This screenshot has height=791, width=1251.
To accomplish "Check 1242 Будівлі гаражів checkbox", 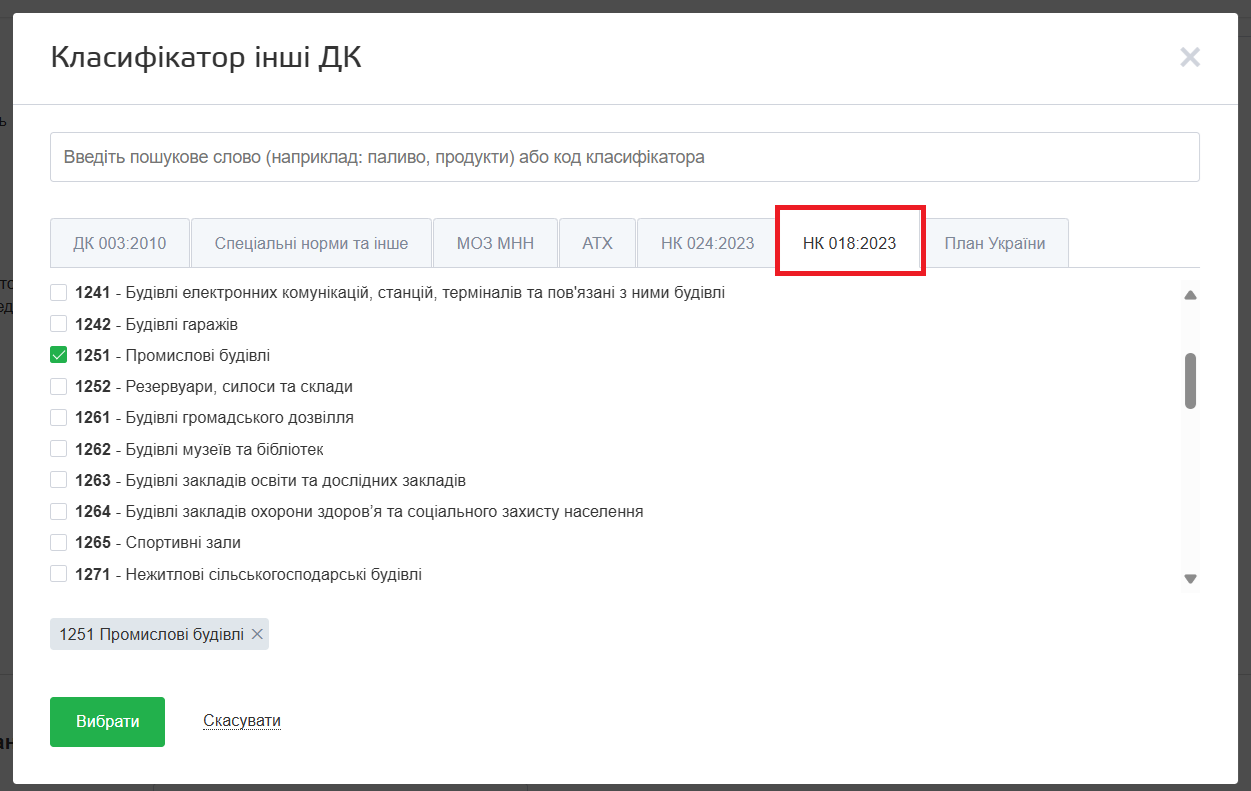I will coord(59,324).
